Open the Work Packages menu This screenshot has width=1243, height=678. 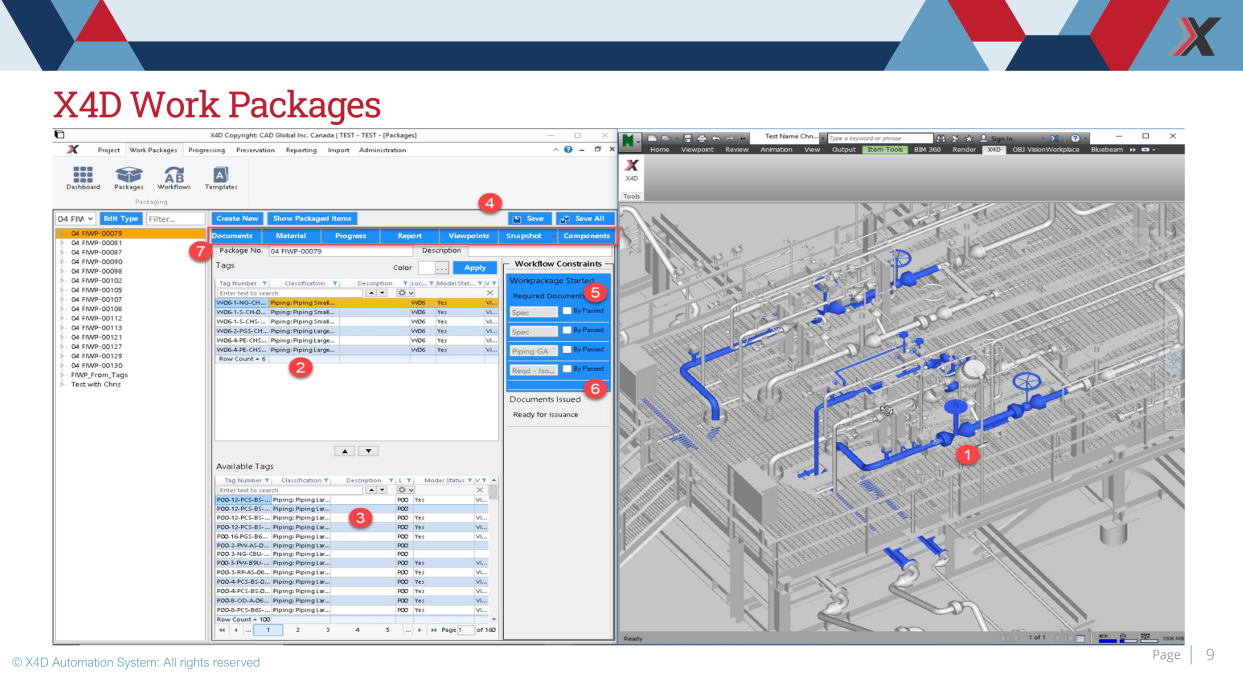pos(154,150)
